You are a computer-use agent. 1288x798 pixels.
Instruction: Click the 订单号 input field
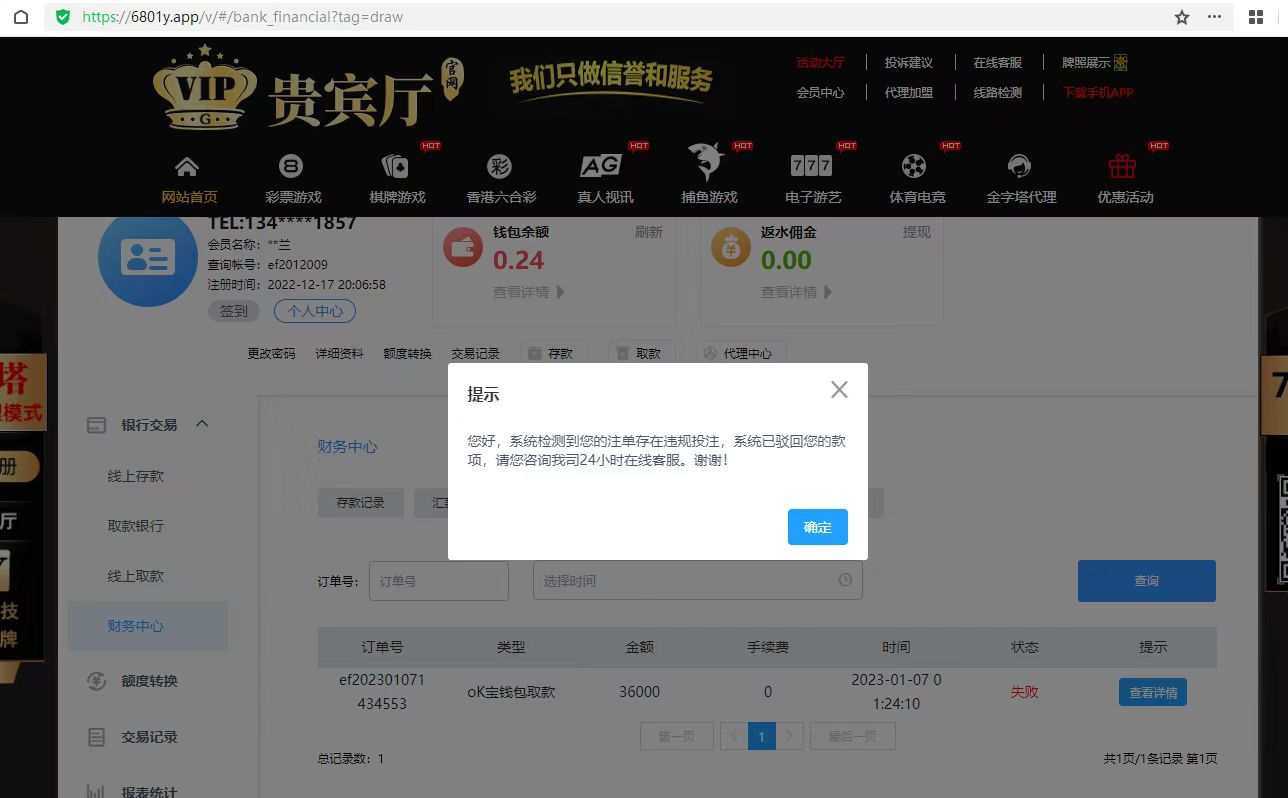point(439,581)
